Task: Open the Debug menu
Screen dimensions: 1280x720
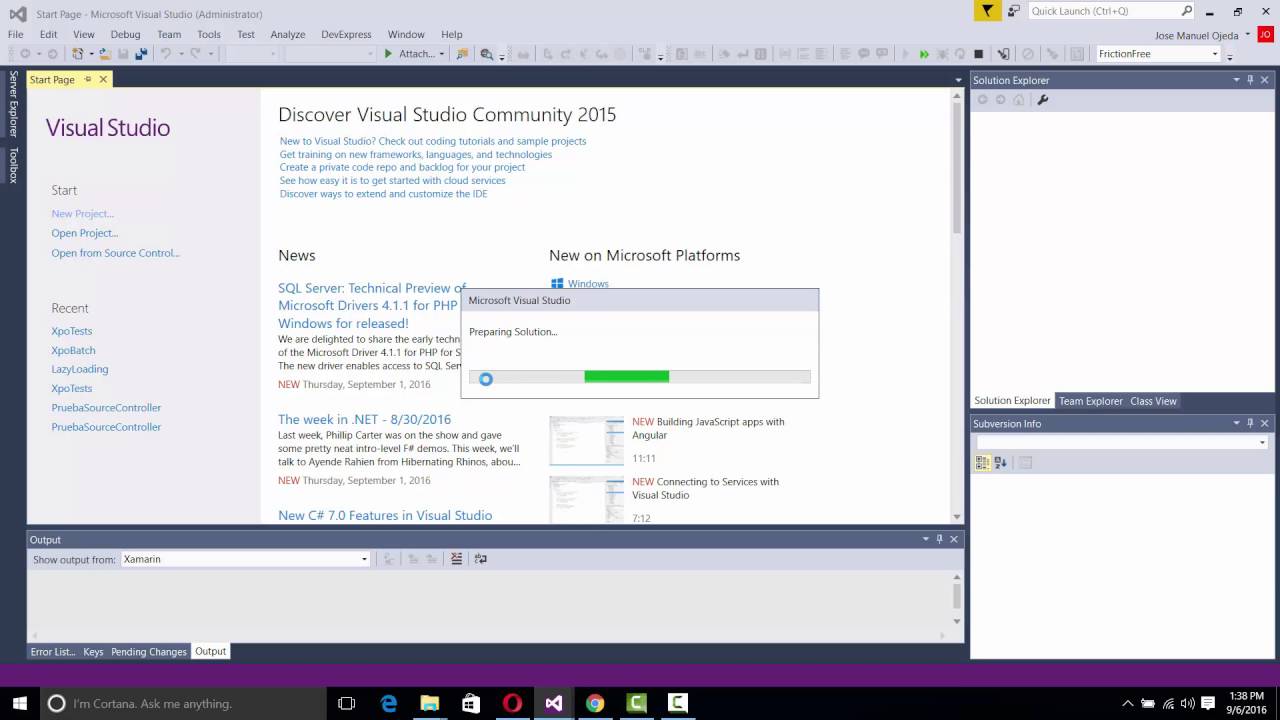Action: point(125,34)
